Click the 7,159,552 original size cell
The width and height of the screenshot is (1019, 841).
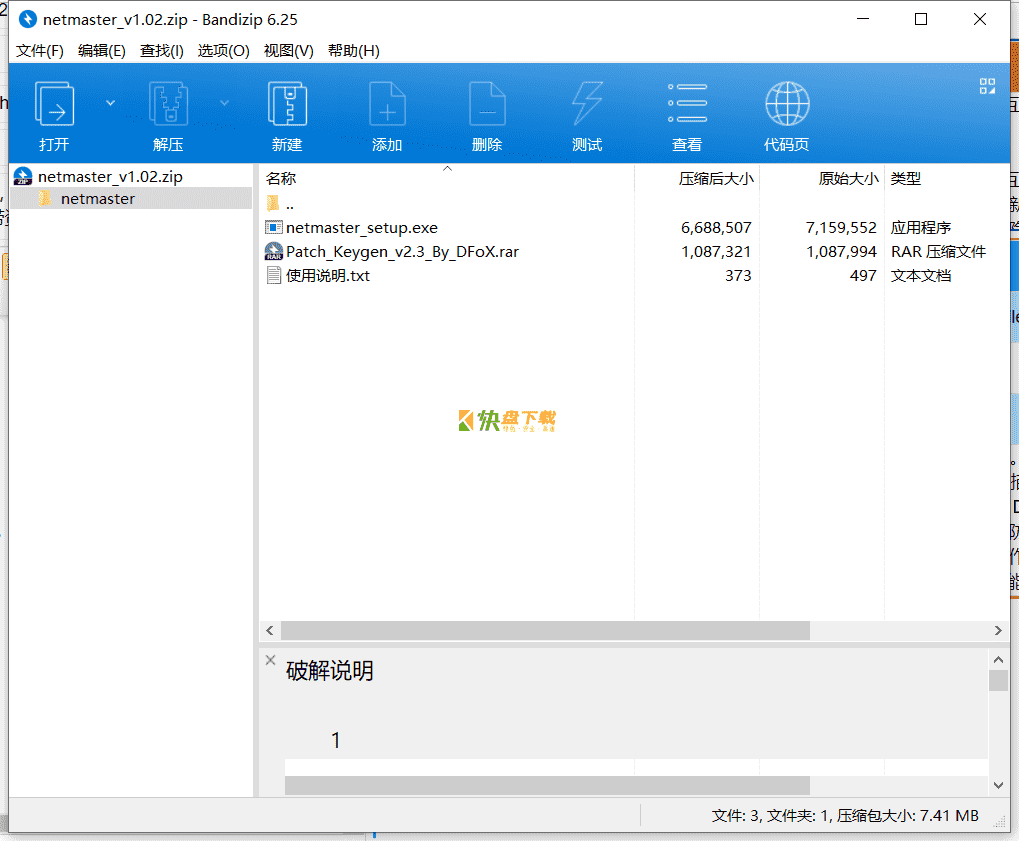pyautogui.click(x=841, y=227)
